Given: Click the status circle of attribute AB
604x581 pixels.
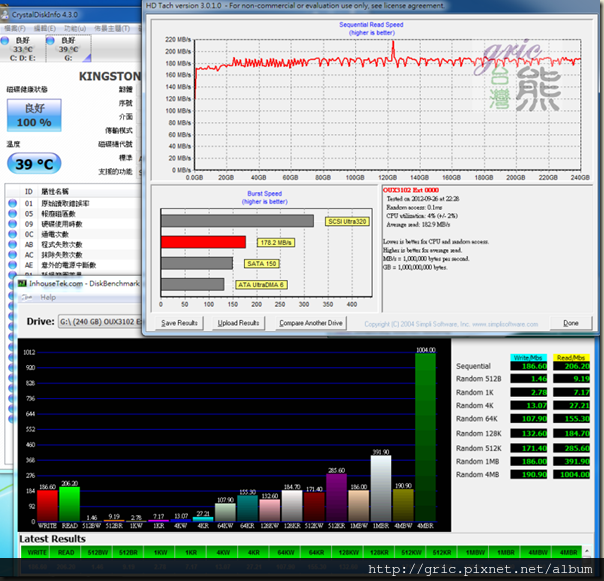Looking at the screenshot, I should (x=12, y=244).
